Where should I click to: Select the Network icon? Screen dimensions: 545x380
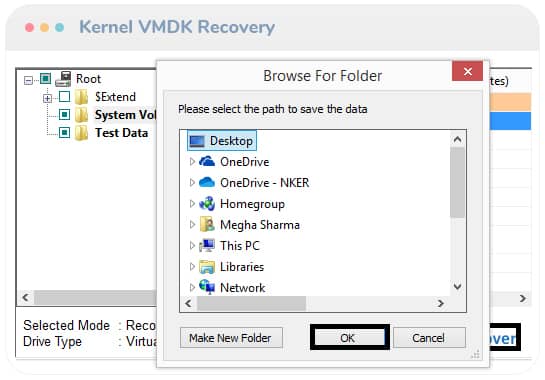pos(207,287)
